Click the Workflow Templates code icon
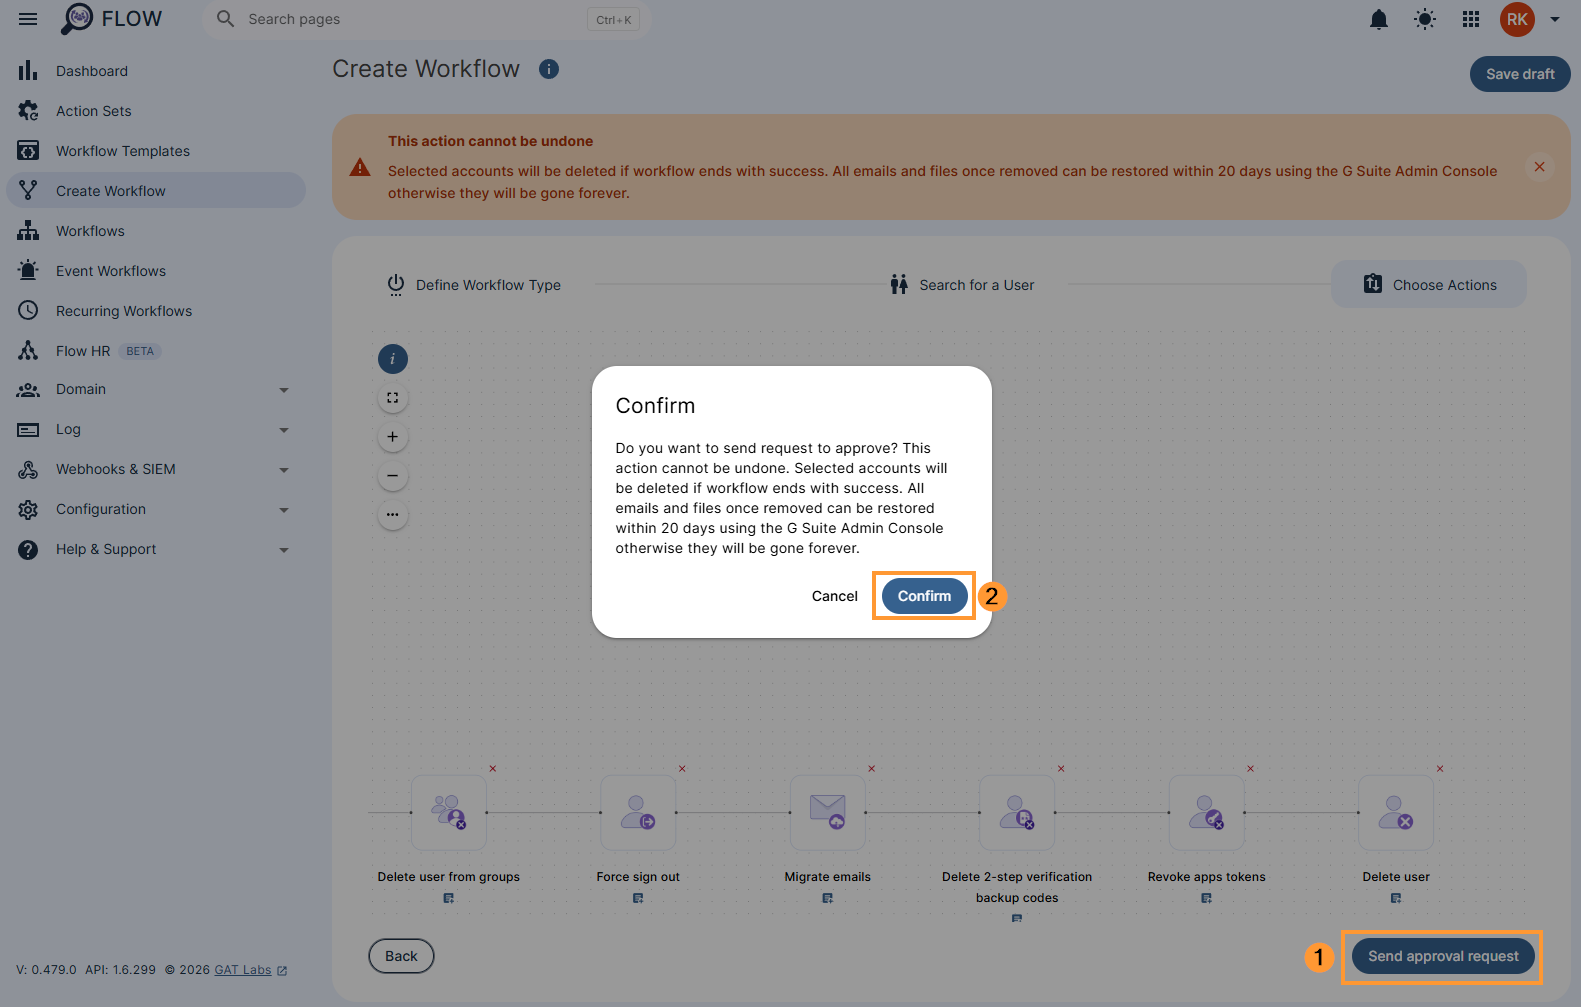 click(28, 151)
